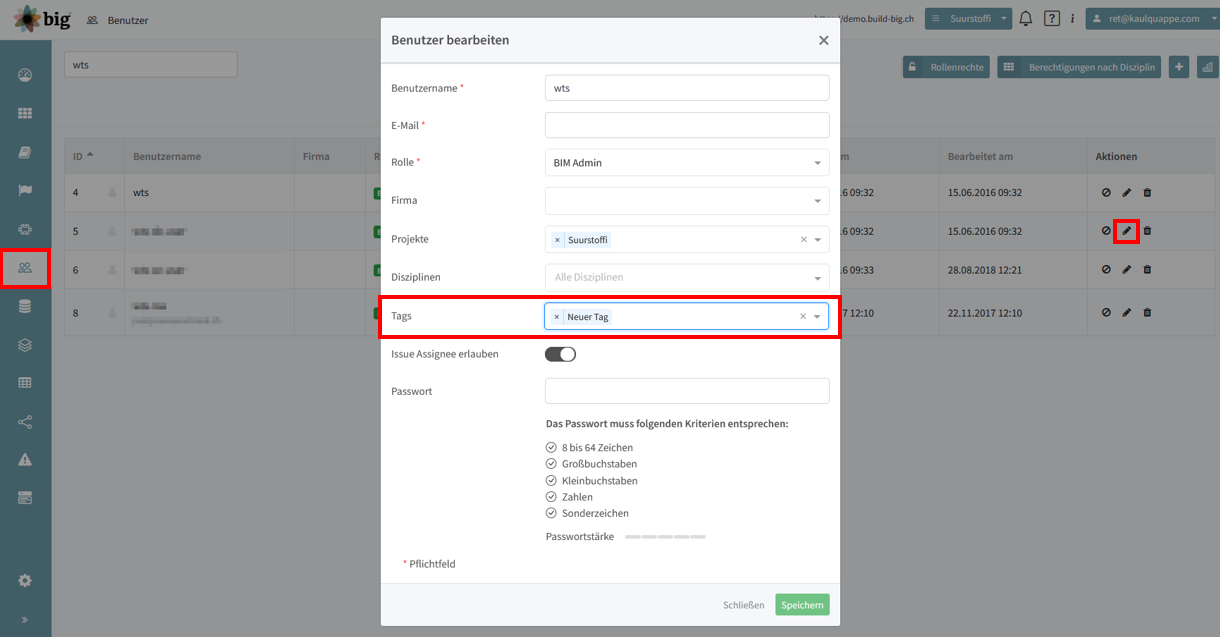
Task: Open the users icon in sidebar
Action: tap(25, 267)
